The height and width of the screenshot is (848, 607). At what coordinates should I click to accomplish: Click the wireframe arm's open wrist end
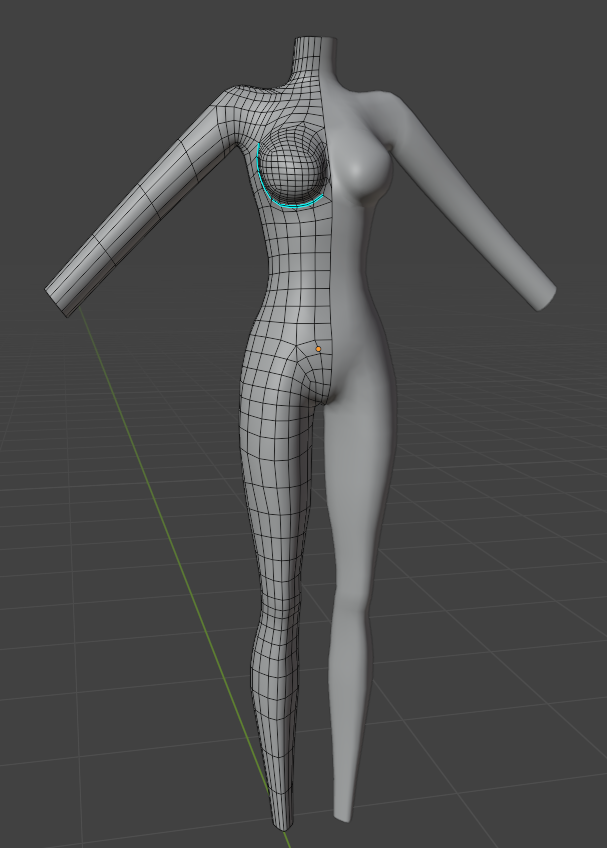[59, 298]
